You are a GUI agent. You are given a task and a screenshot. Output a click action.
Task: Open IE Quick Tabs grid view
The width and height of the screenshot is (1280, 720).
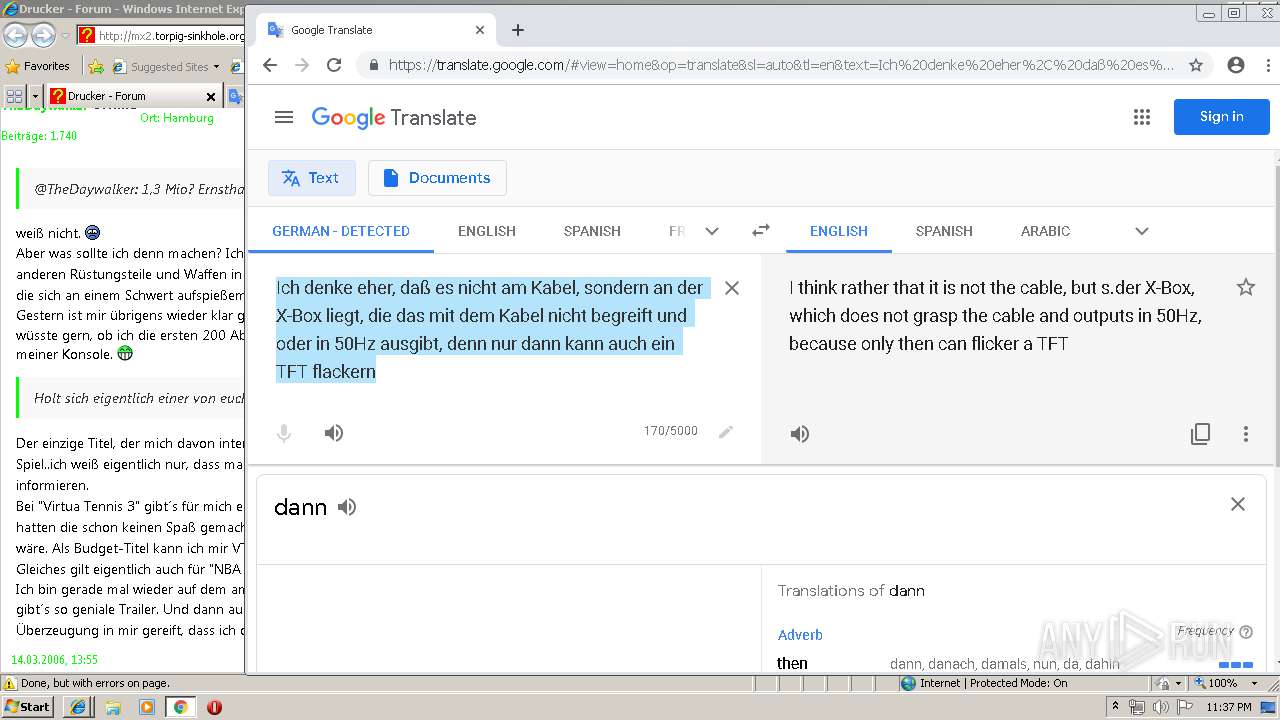click(15, 96)
